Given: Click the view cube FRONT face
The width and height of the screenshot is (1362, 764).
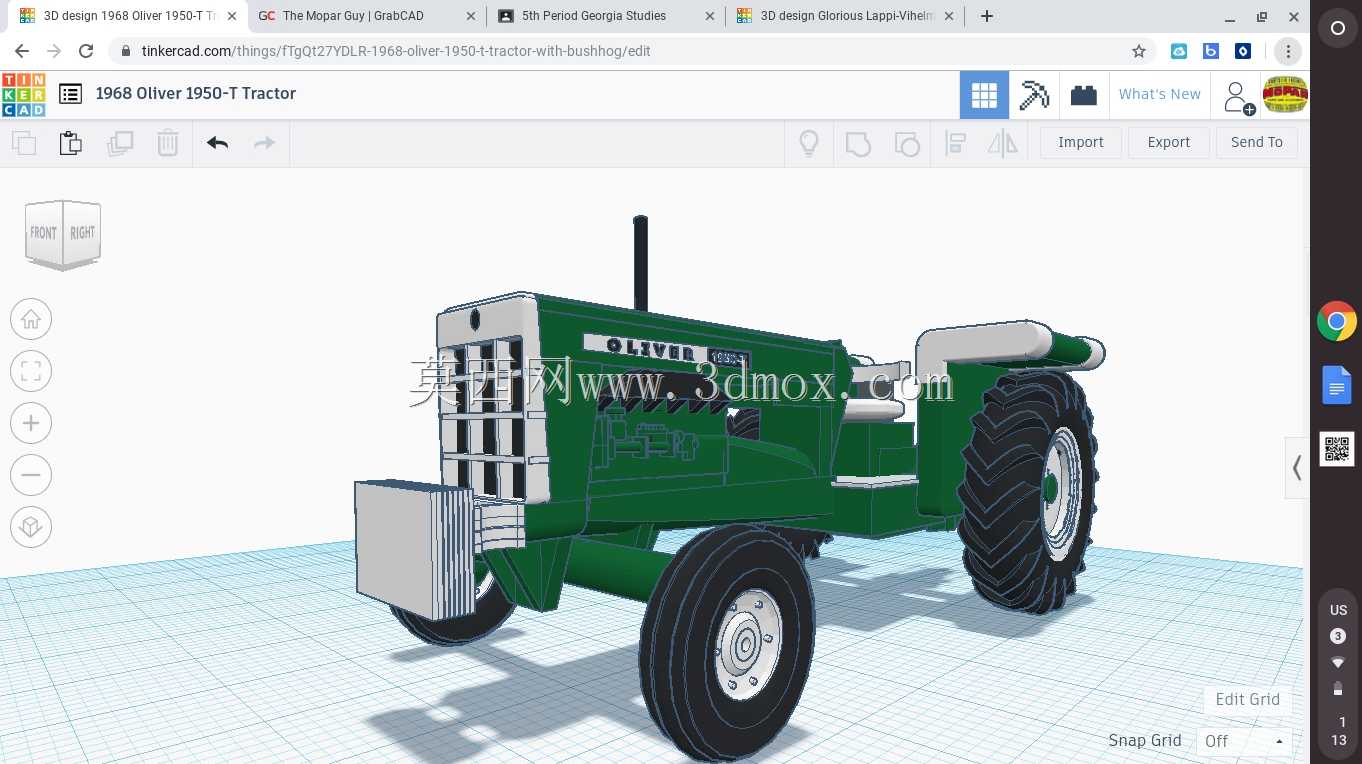Looking at the screenshot, I should coord(43,233).
